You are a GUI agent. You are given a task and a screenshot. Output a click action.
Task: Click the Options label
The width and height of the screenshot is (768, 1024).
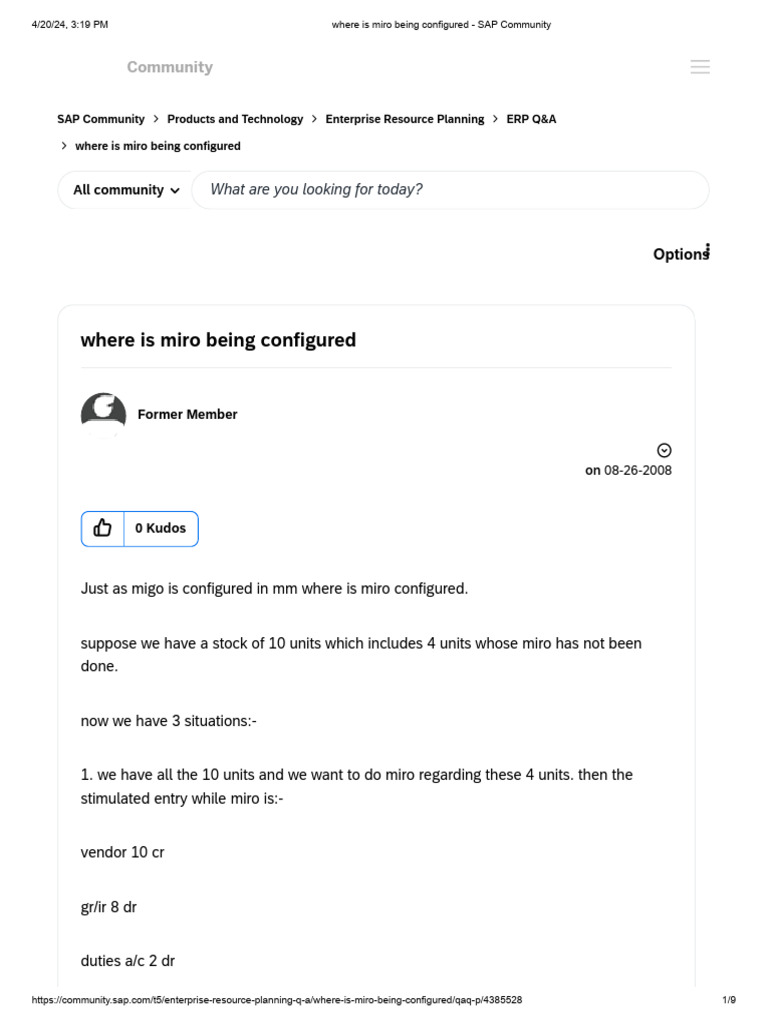point(679,254)
